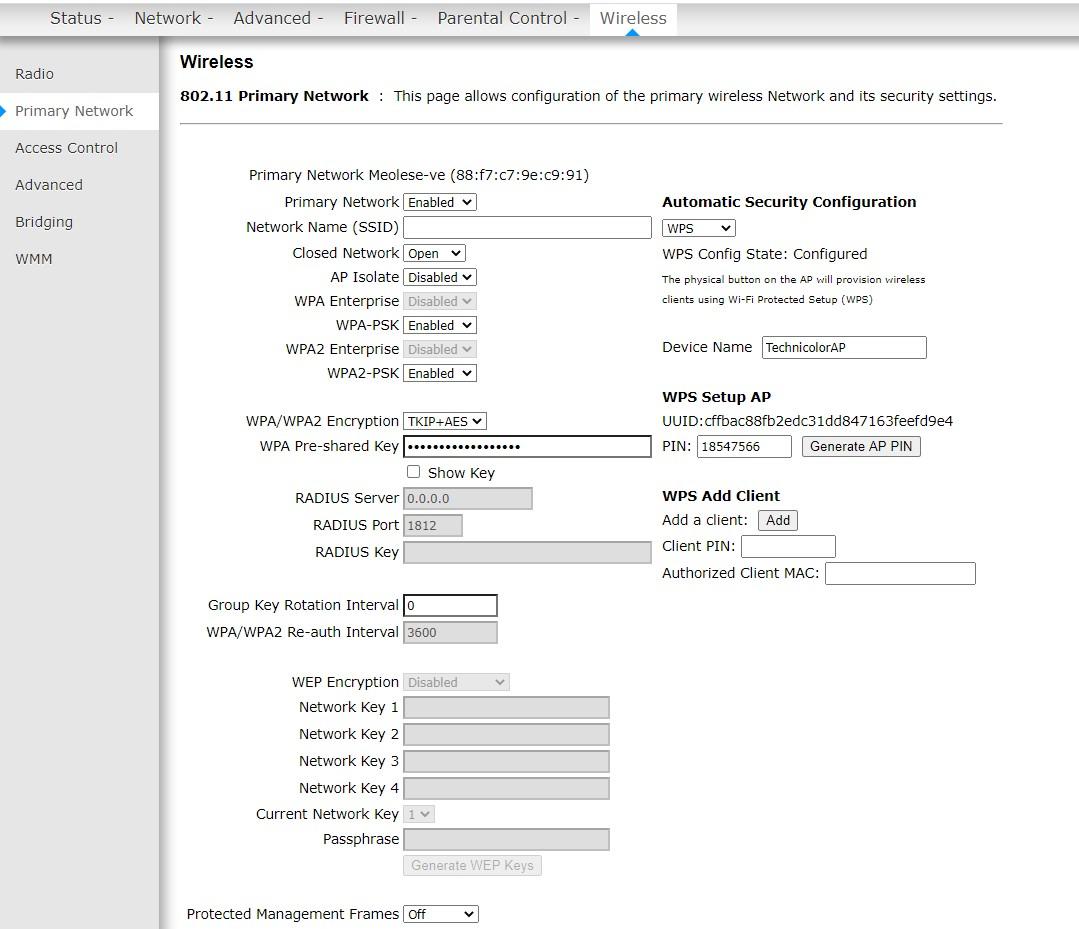The width and height of the screenshot is (1079, 929).
Task: Open WPA/WPA2 Encryption dropdown
Action: tap(445, 421)
